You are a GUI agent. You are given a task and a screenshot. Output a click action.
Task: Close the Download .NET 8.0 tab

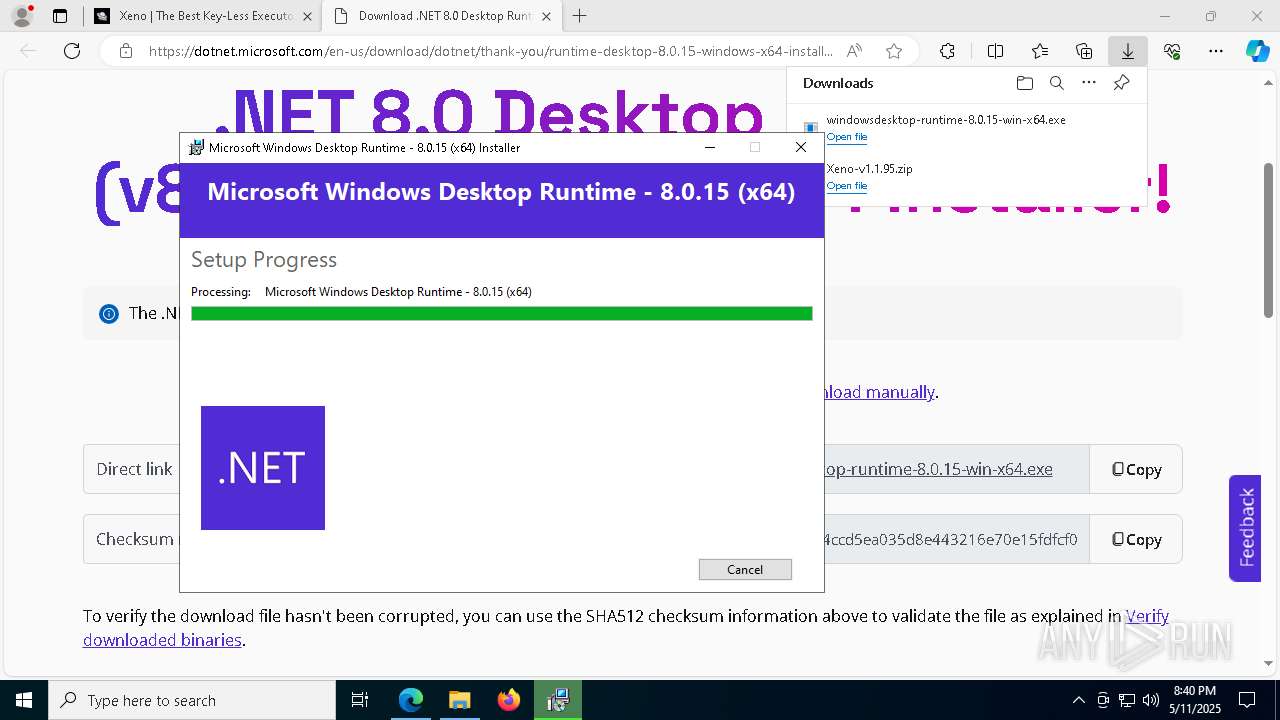tap(546, 16)
